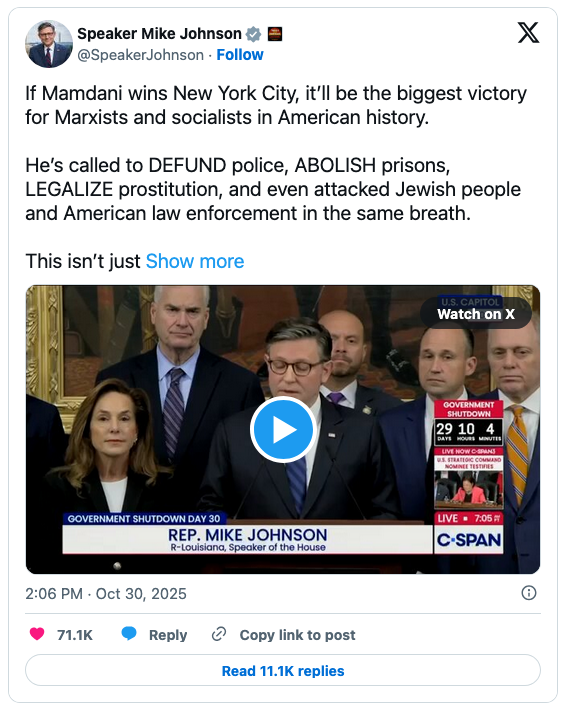This screenshot has height=709, width=568.
Task: Open the 2:06 PM Oct 30, 2025 timestamp
Action: [106, 594]
